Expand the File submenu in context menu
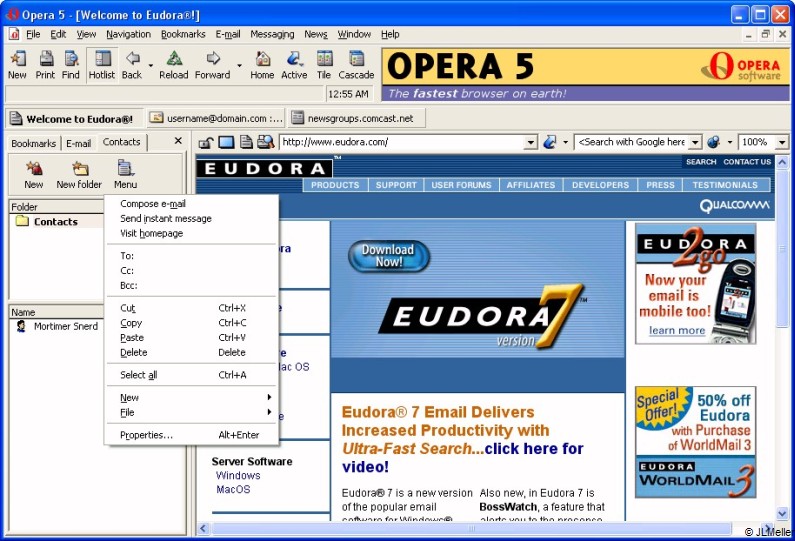 (192, 412)
